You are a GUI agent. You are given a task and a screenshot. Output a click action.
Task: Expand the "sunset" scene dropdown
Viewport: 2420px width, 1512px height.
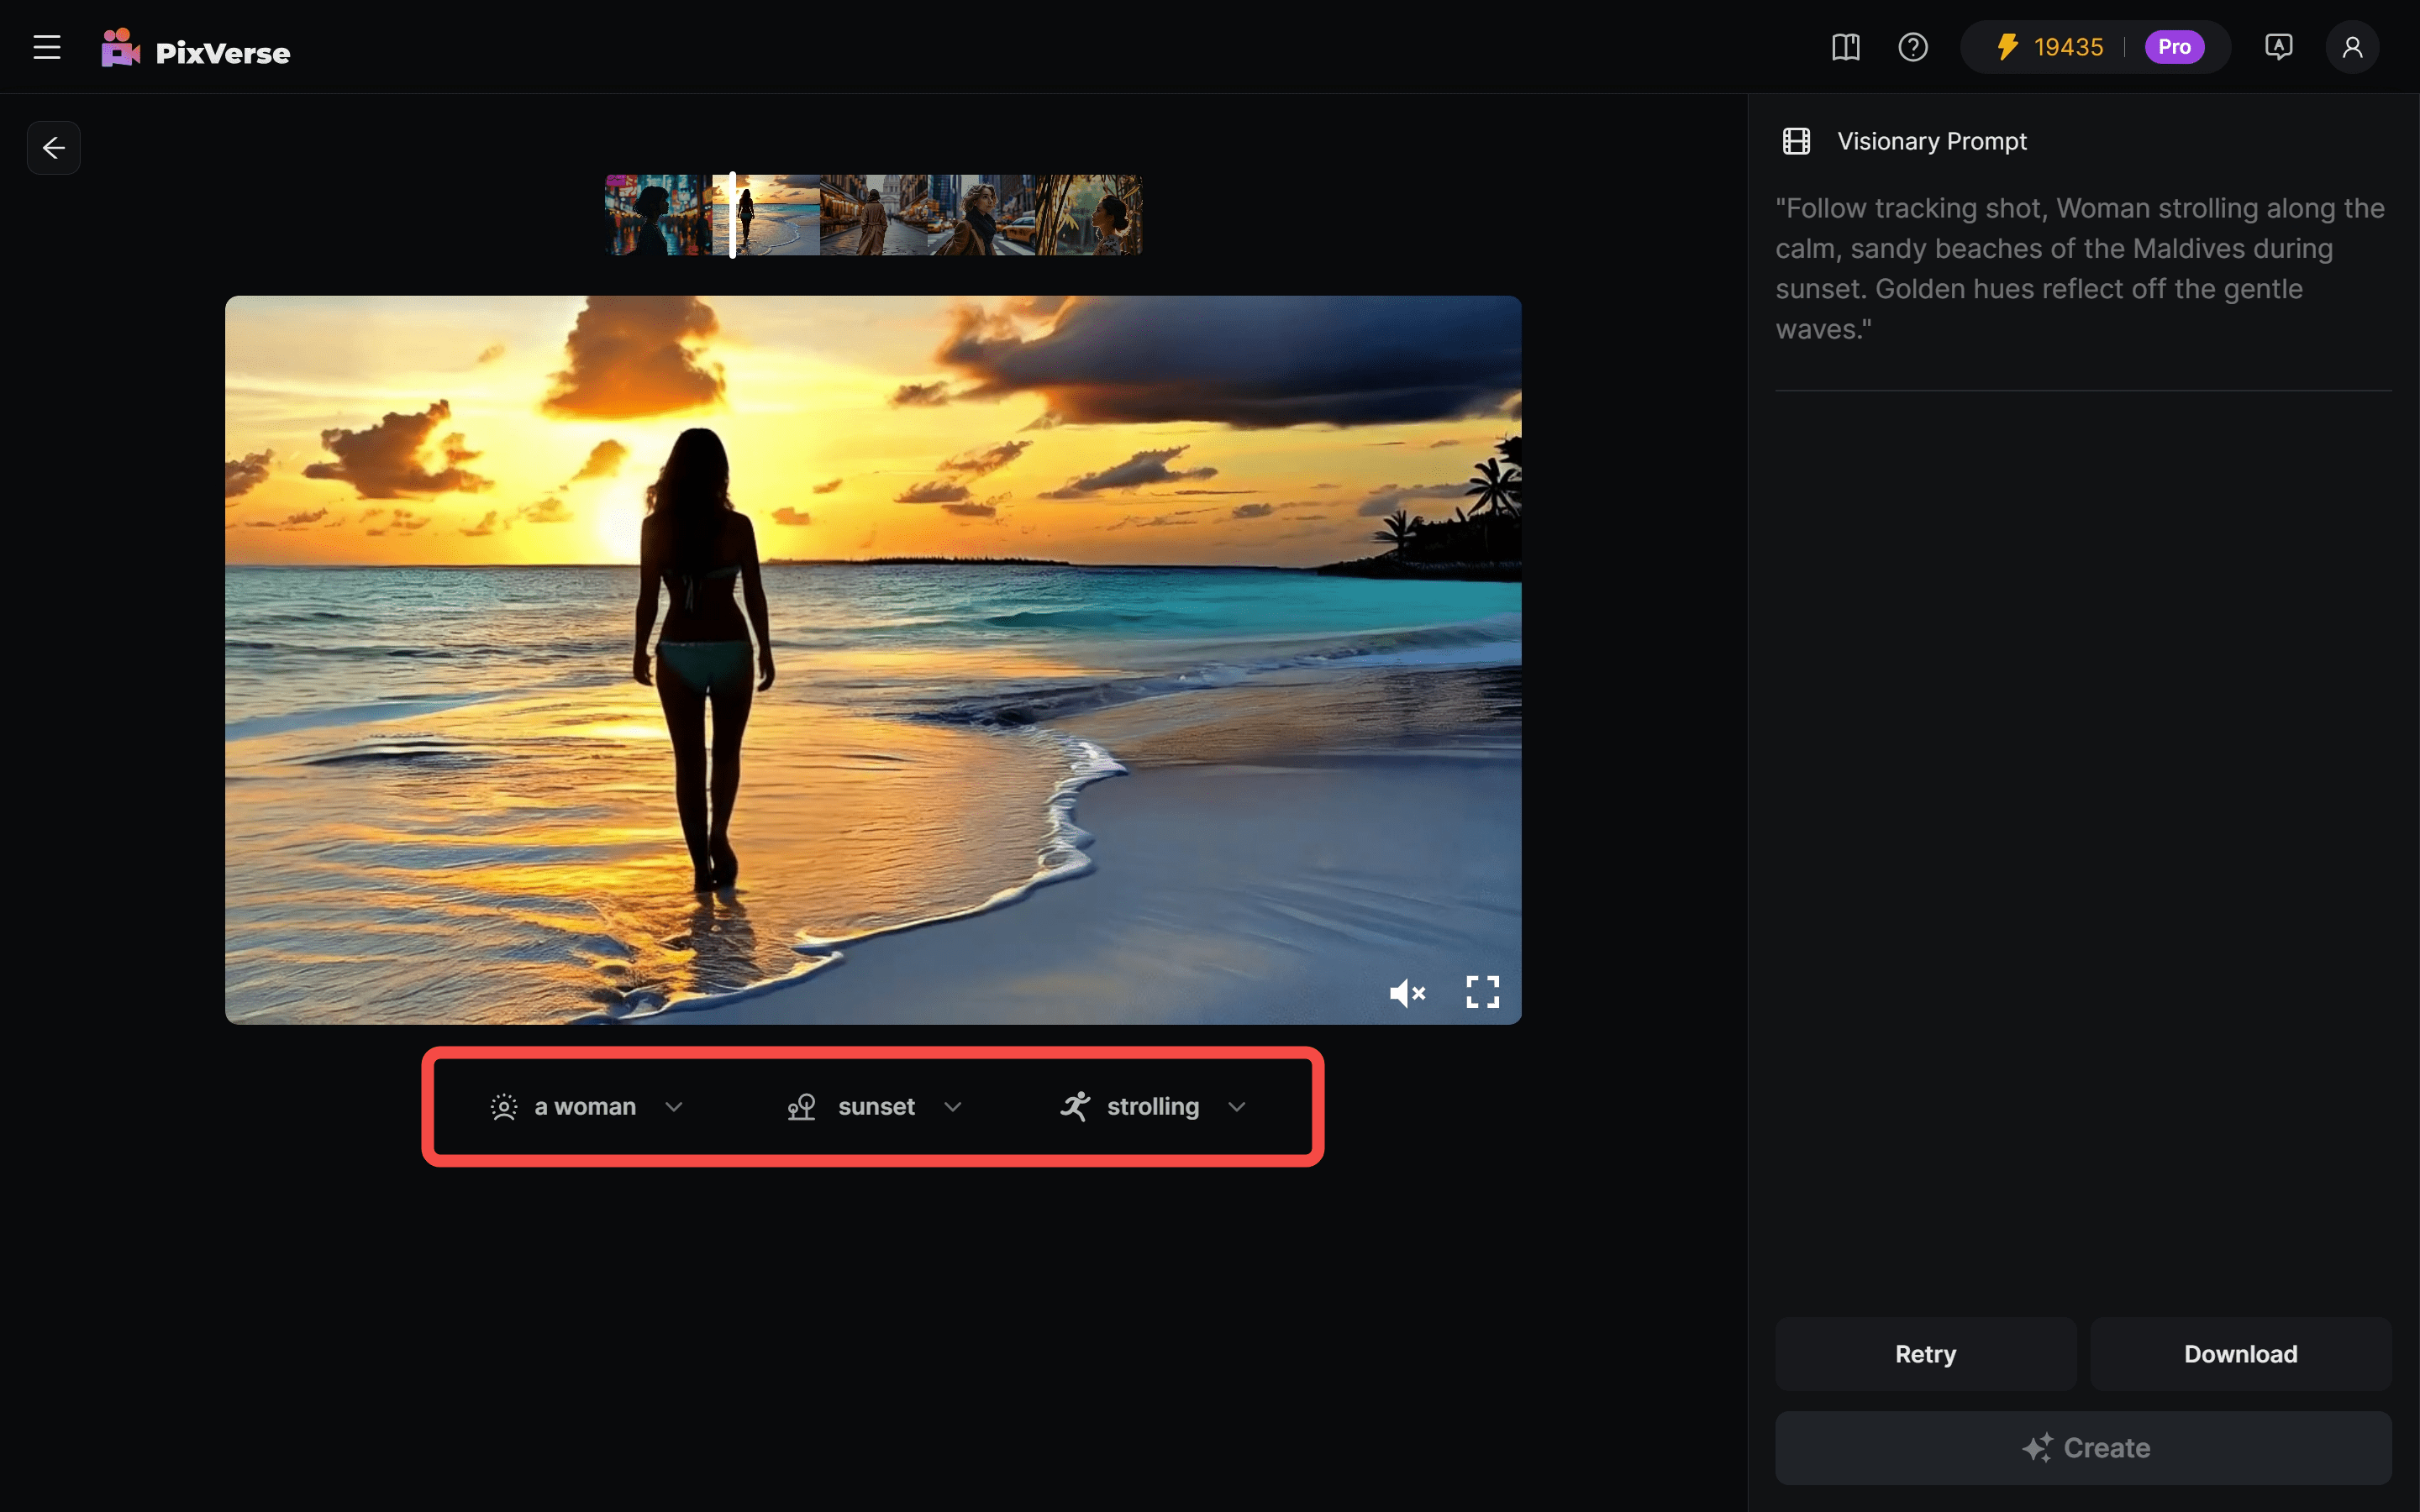(x=875, y=1107)
